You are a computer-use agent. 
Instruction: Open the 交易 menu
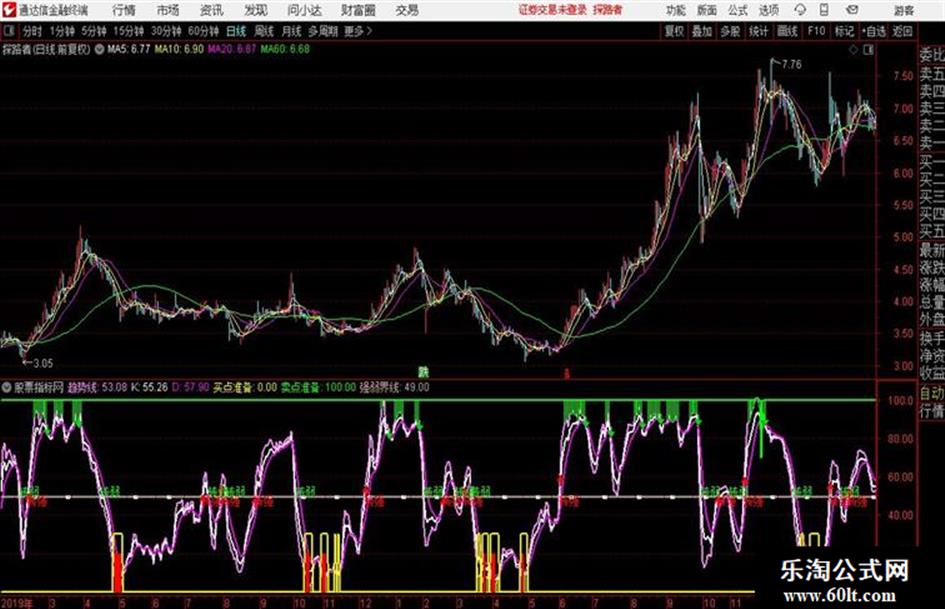[x=407, y=10]
